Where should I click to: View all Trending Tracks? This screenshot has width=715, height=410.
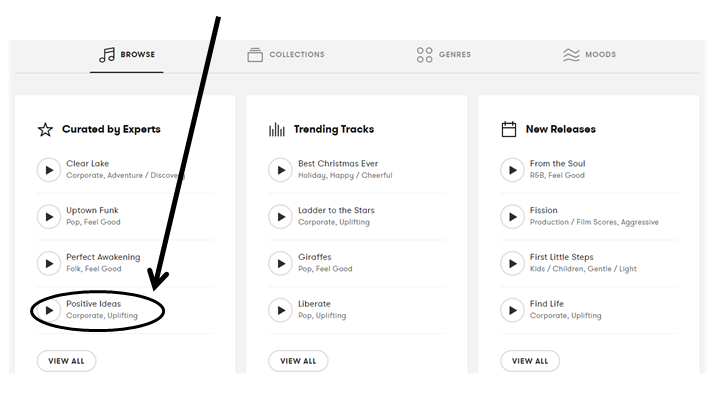click(x=298, y=361)
